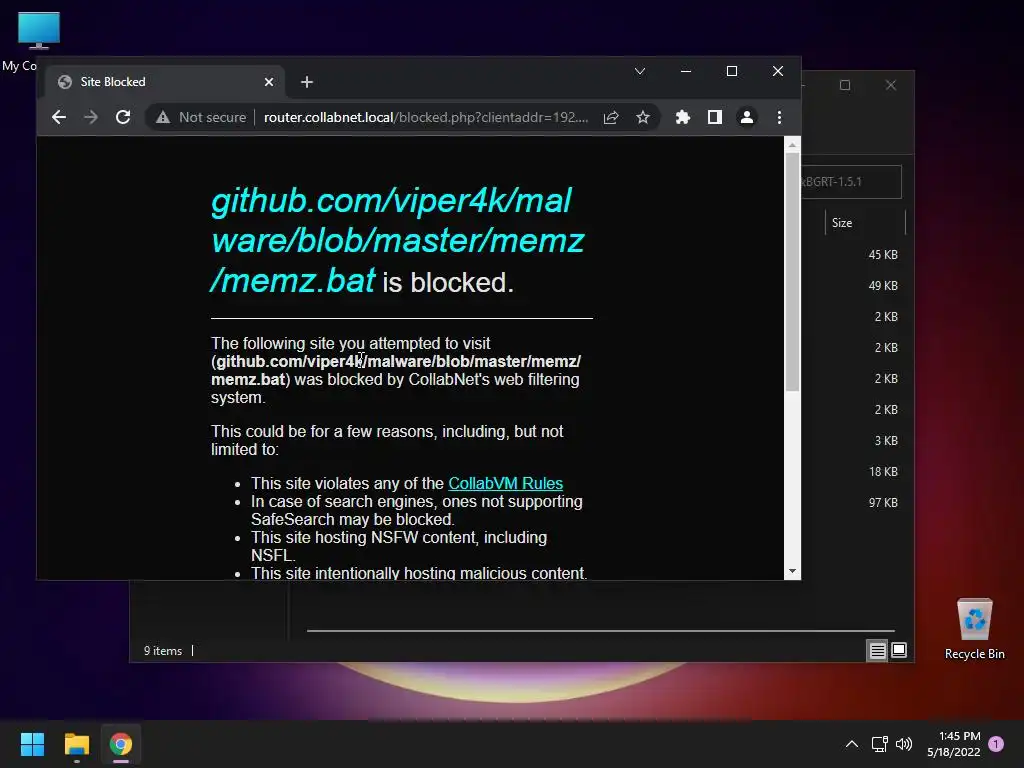The height and width of the screenshot is (768, 1024).
Task: Click the 9 items status text
Action: tap(163, 651)
